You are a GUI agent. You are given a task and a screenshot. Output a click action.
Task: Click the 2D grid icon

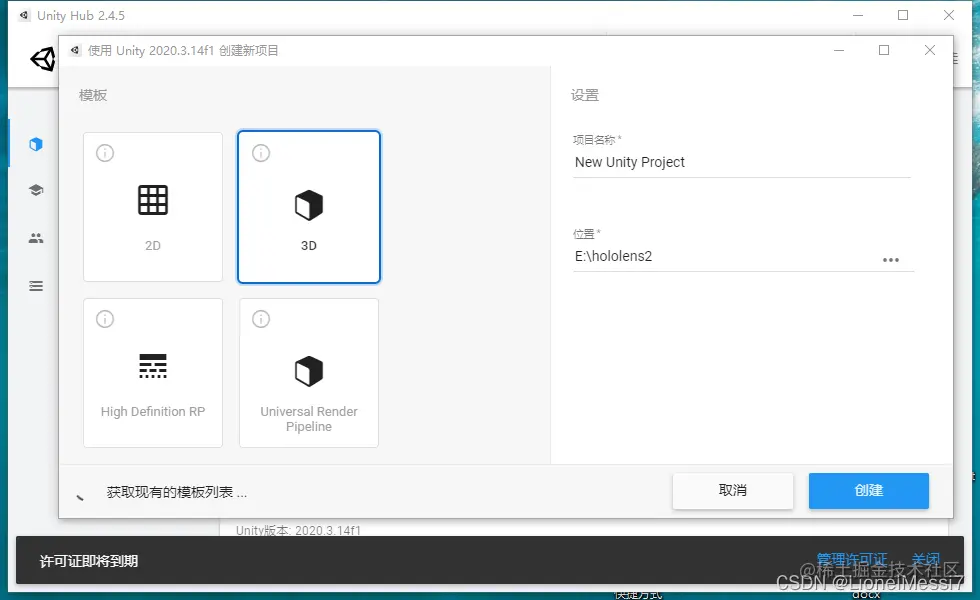click(x=153, y=200)
